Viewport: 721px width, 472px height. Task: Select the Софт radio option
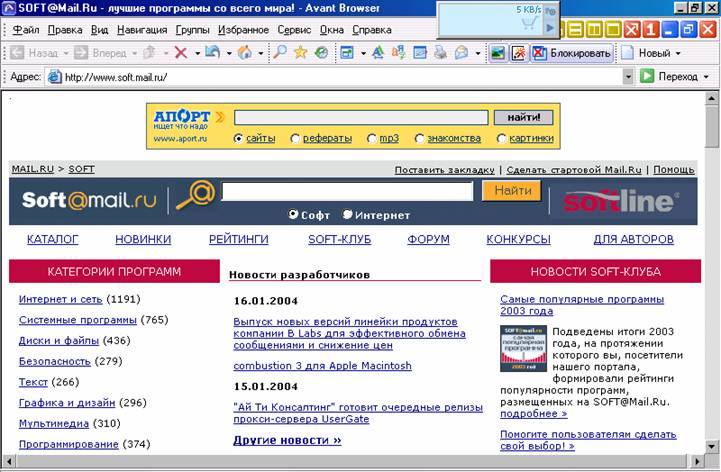[x=293, y=214]
